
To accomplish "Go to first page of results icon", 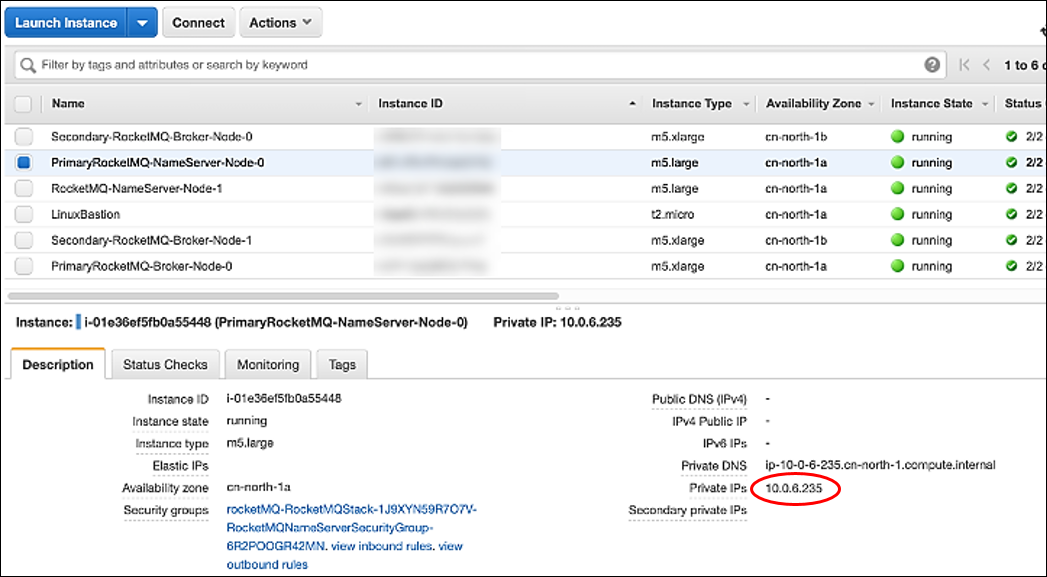I will click(x=964, y=65).
